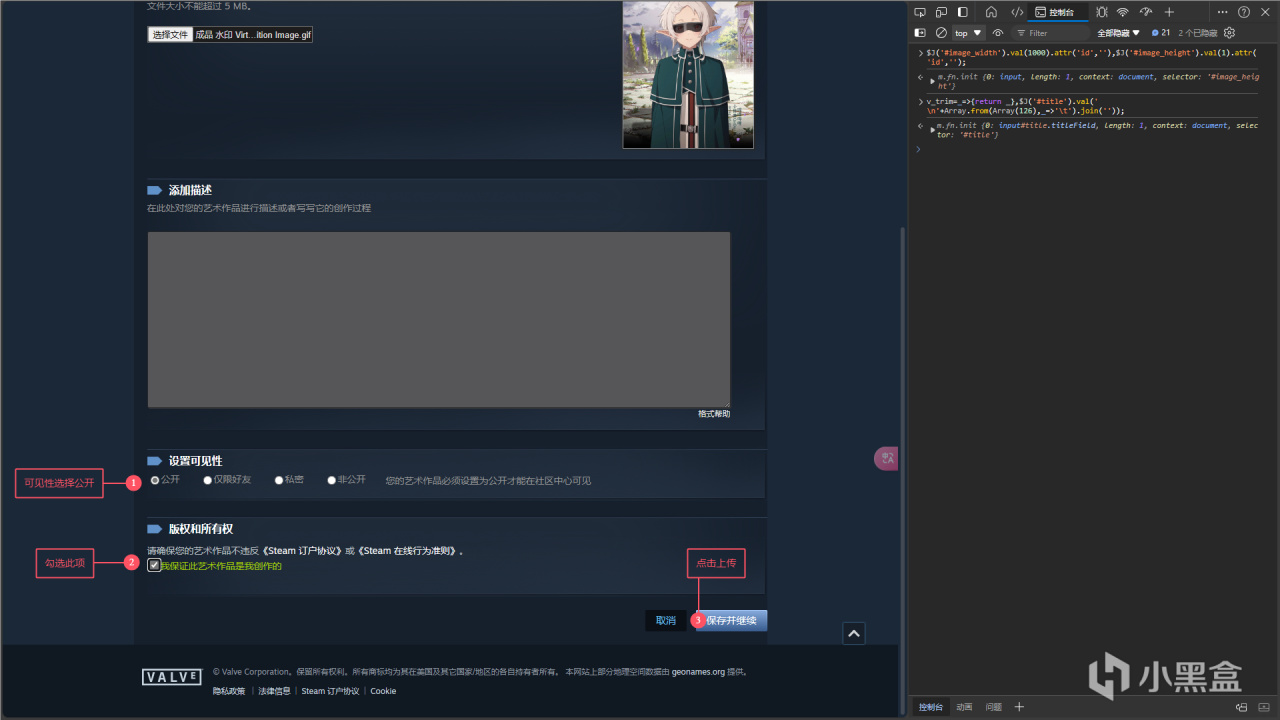Toggle the DevTools activity bar sidebar icon
The width and height of the screenshot is (1280, 720).
coord(963,12)
